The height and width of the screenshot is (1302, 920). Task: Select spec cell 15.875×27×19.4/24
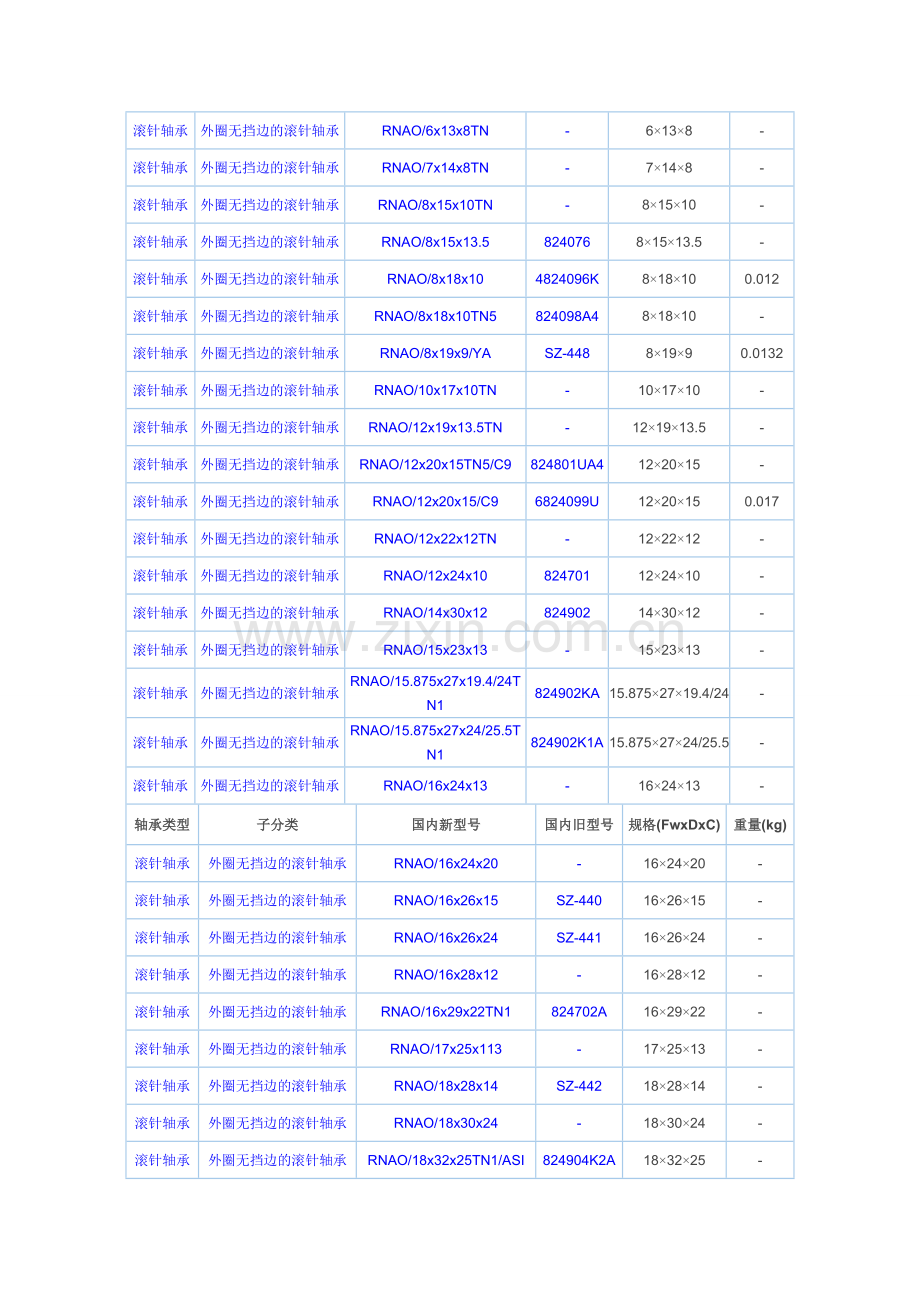click(x=669, y=692)
